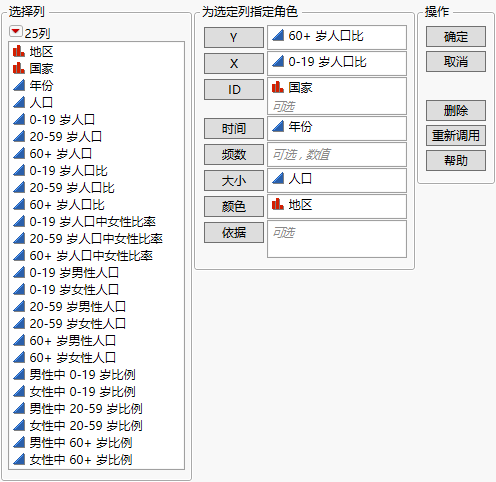This screenshot has width=496, height=482.
Task: Click the continuous icon beside 人口 in column list
Action: point(19,103)
